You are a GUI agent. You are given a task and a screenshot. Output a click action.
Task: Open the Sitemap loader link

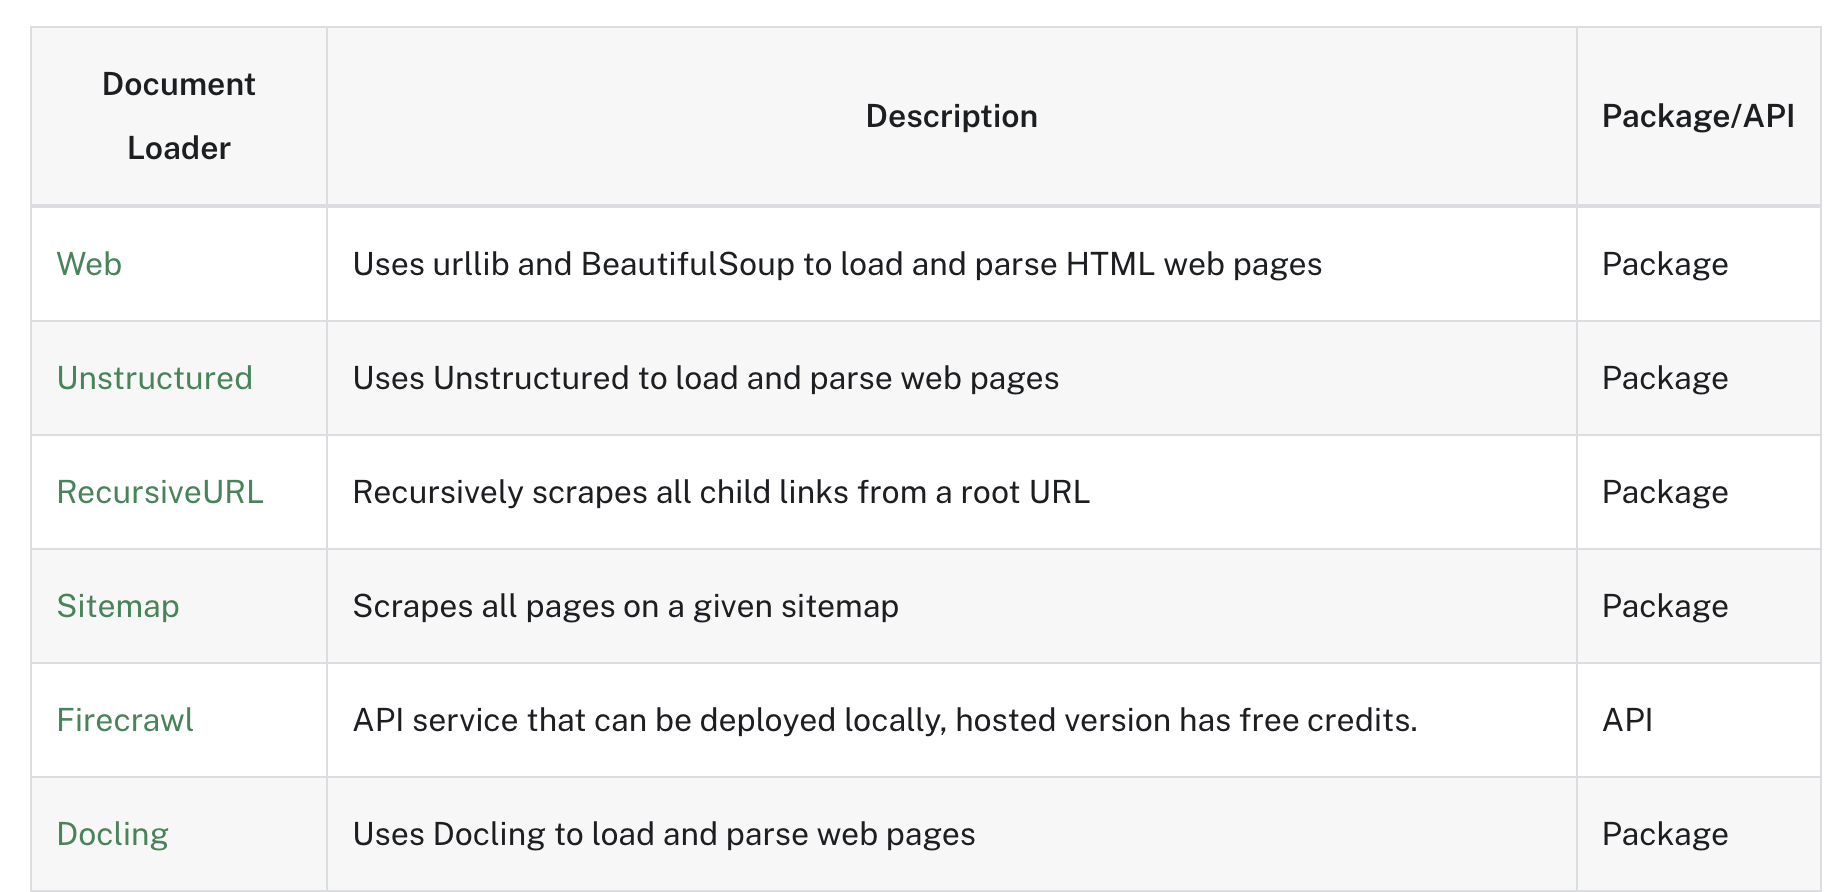pyautogui.click(x=118, y=606)
